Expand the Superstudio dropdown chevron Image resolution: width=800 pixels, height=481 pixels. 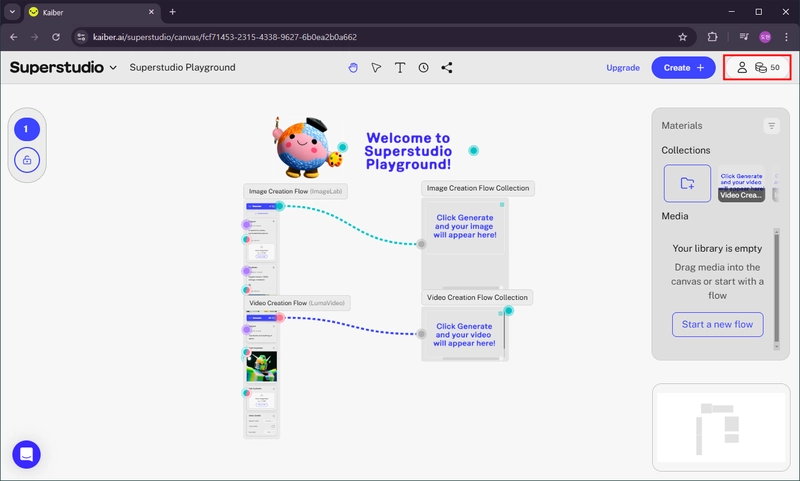pyautogui.click(x=113, y=67)
